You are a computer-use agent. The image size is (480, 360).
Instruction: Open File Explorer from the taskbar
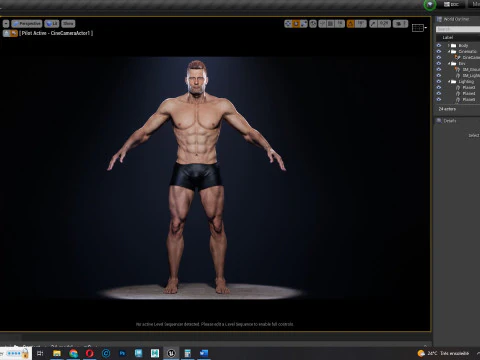pos(57,353)
